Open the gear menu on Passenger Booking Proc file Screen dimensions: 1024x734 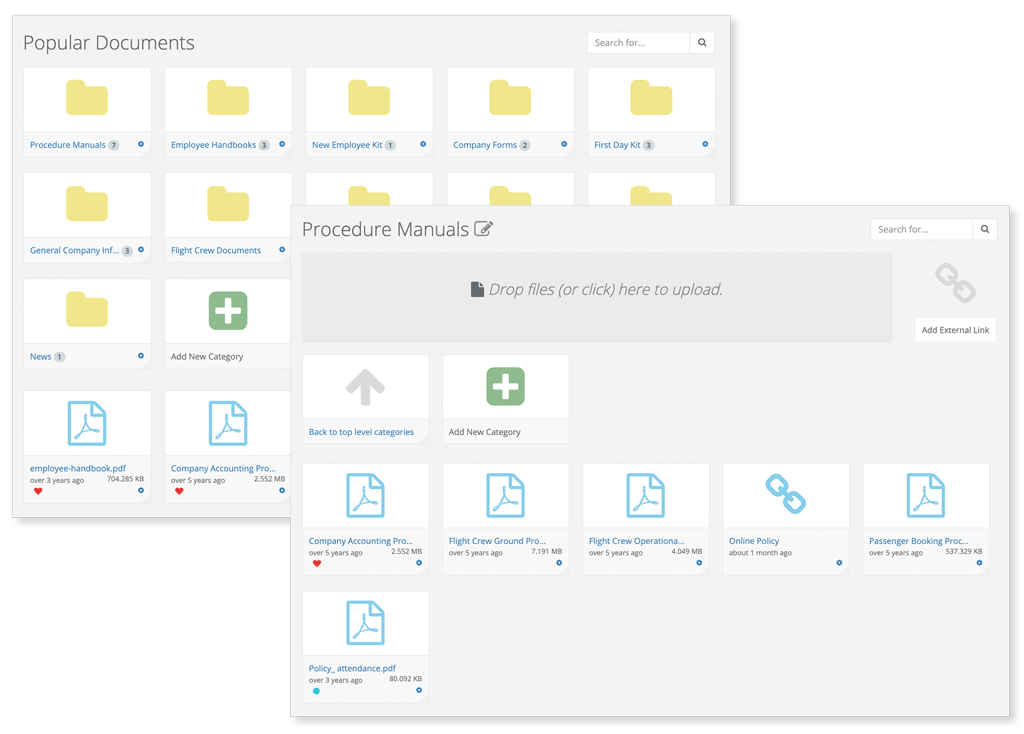pos(979,565)
